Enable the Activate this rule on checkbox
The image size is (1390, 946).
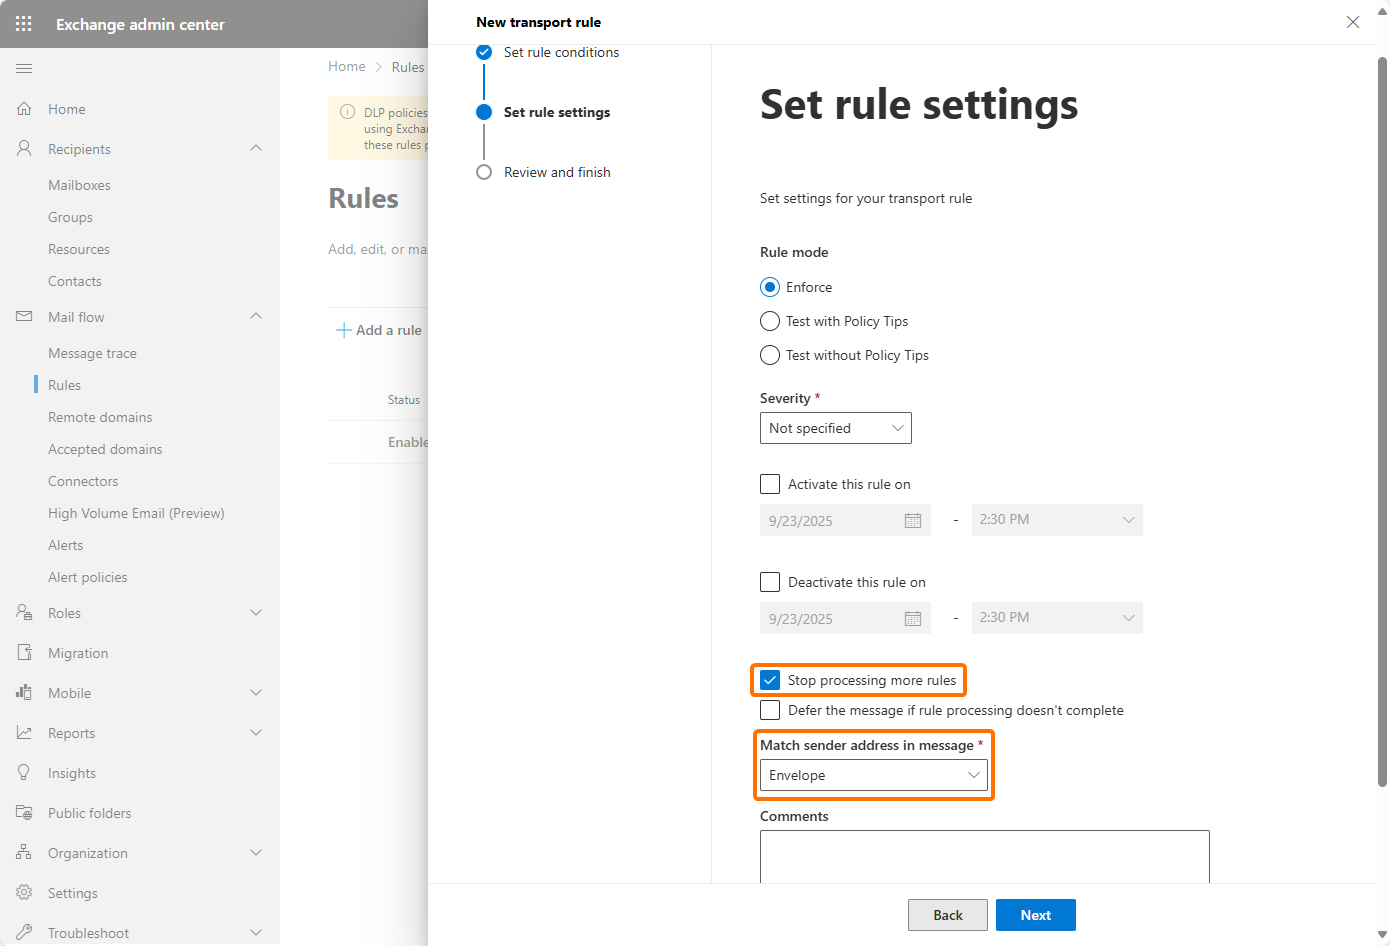pos(770,484)
